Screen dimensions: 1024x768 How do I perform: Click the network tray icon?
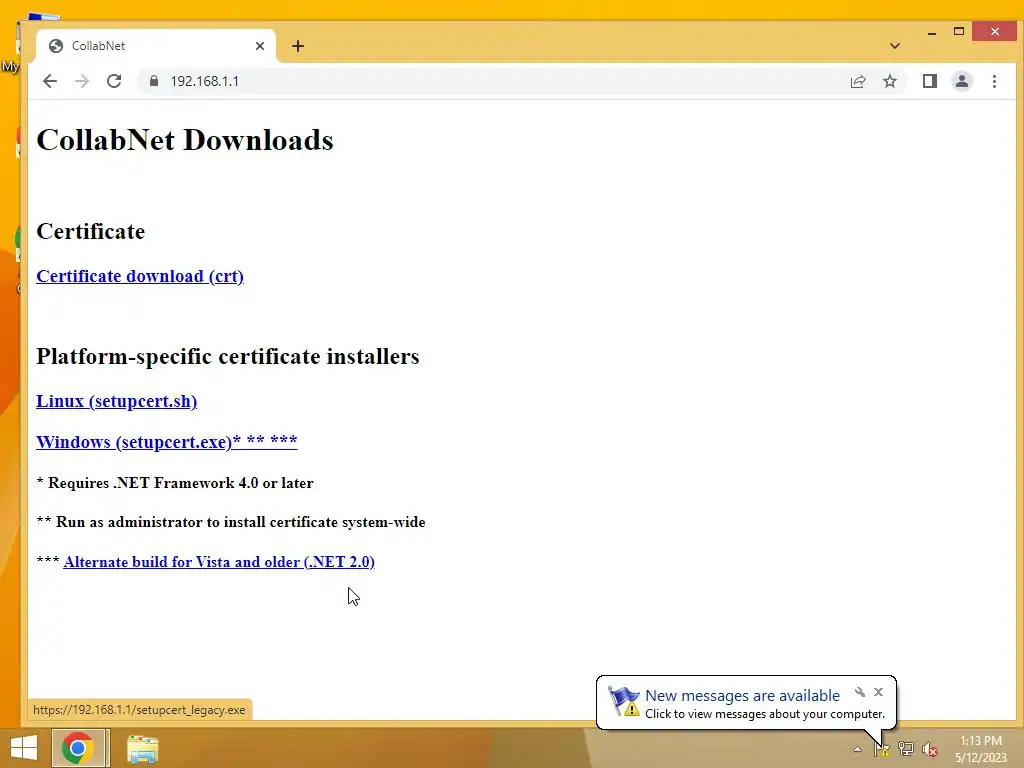pyautogui.click(x=906, y=749)
